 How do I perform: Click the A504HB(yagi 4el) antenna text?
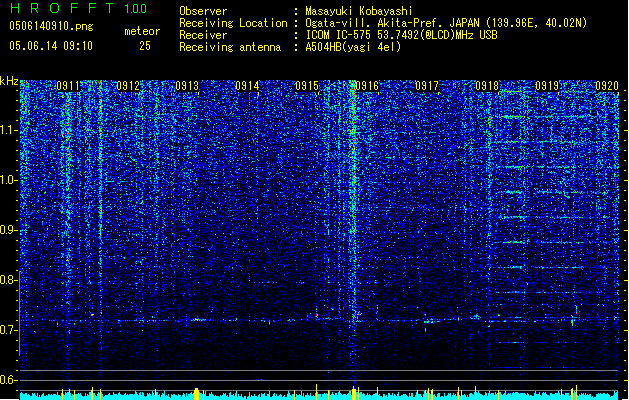[x=353, y=47]
